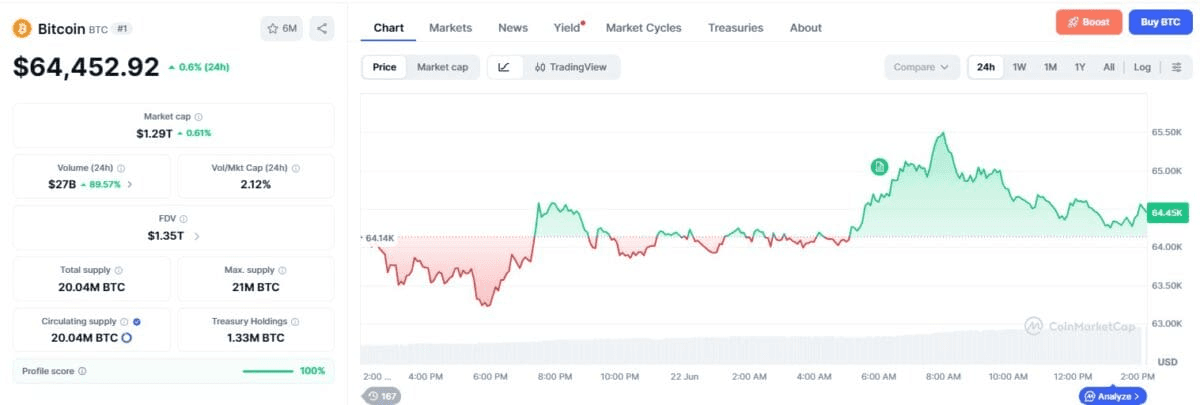Click the 2.12% Vol/Mkt Cap value
This screenshot has height=405, width=1200.
pos(255,185)
